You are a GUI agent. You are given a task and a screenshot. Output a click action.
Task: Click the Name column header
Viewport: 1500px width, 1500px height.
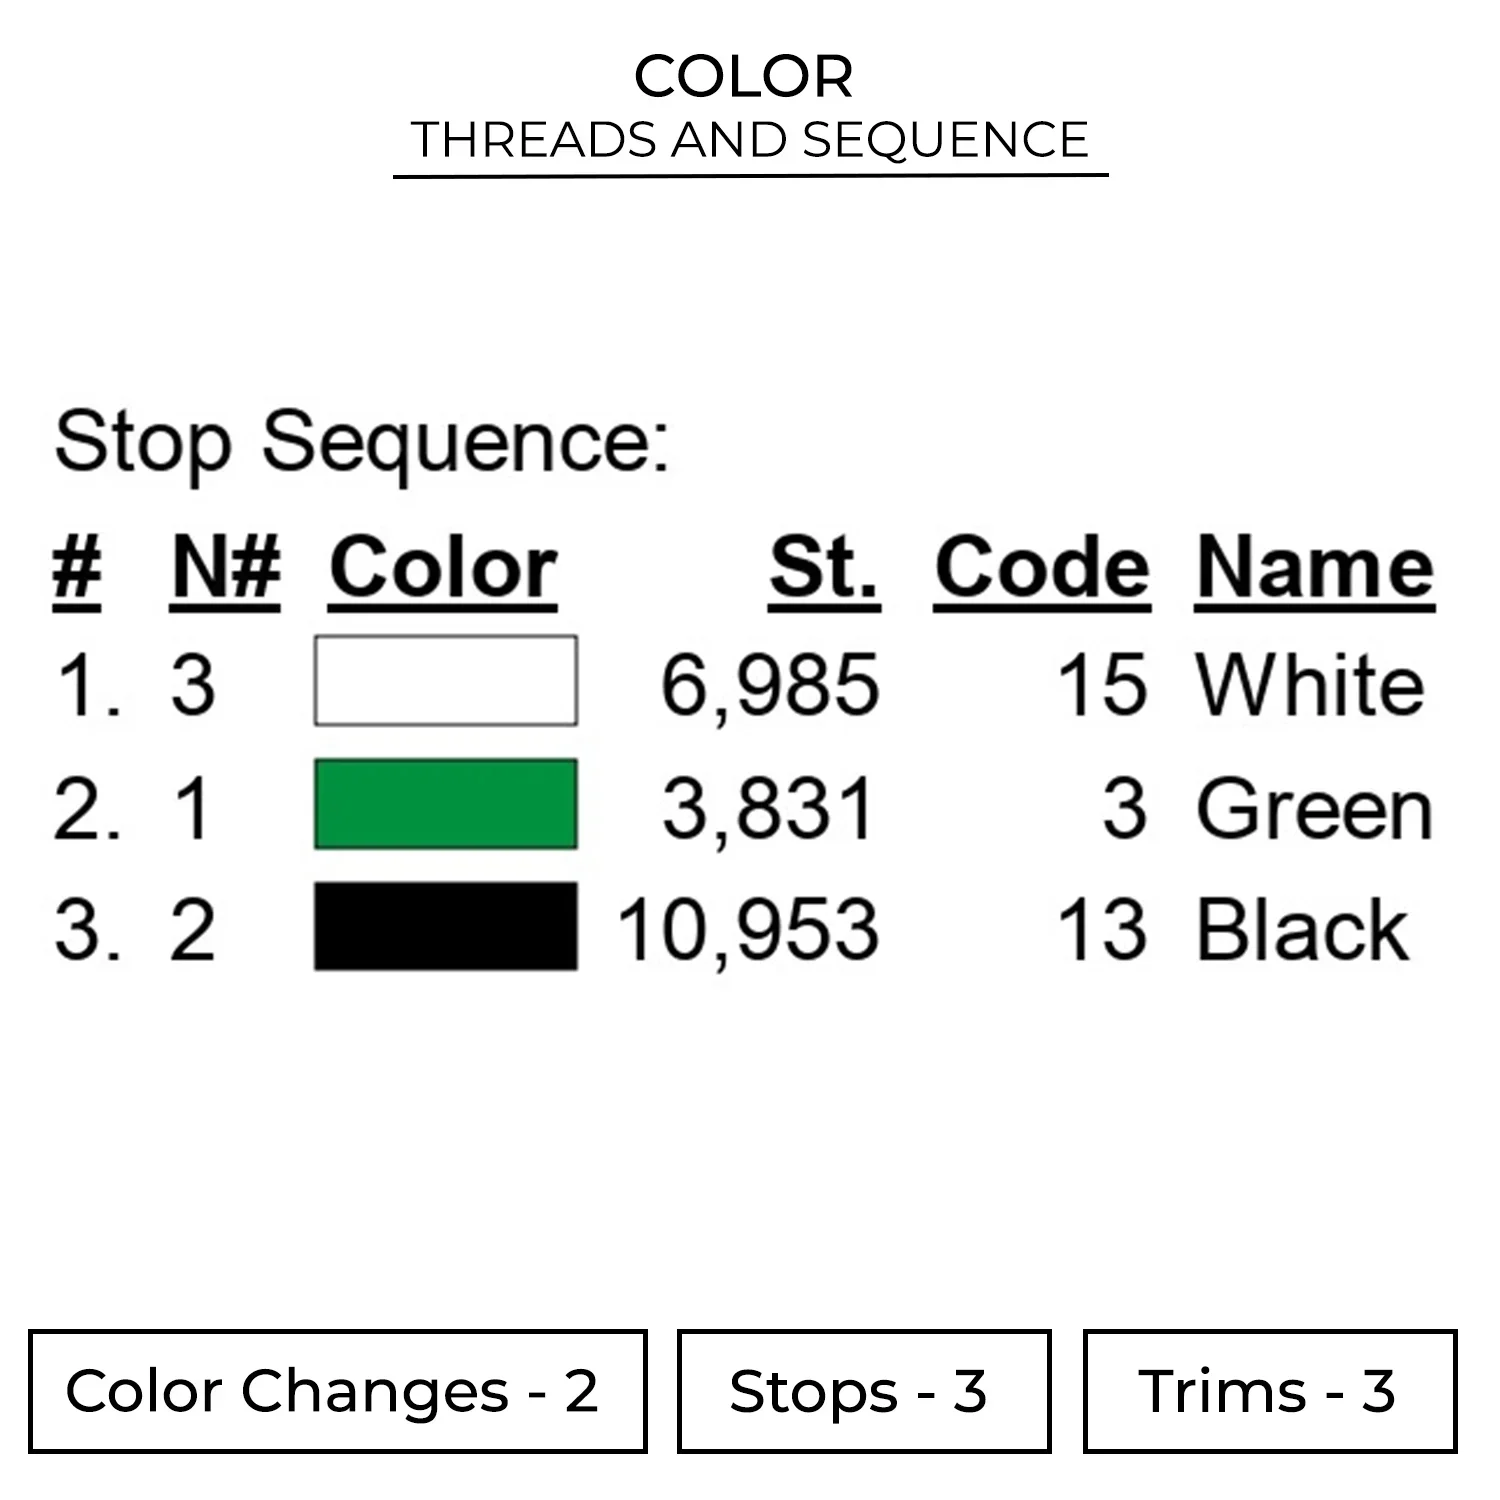pos(1315,568)
